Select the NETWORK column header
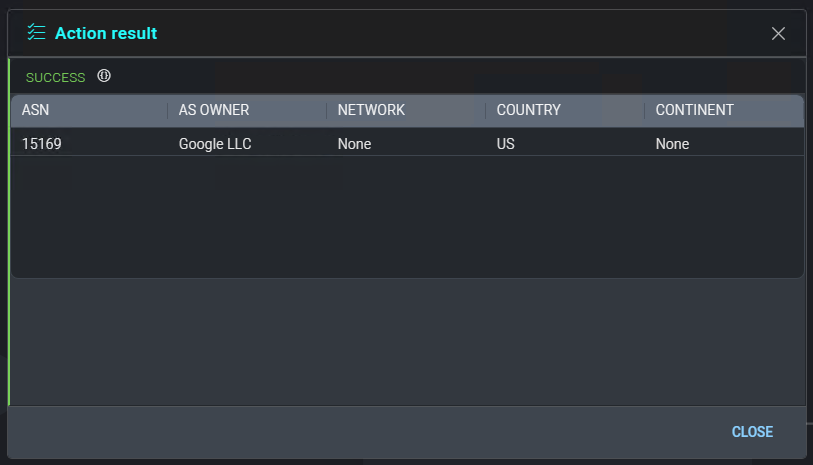Image resolution: width=813 pixels, height=465 pixels. click(371, 110)
